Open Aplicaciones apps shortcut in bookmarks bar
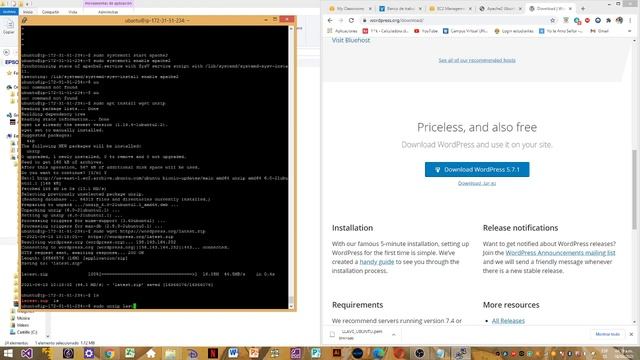 tap(342, 31)
